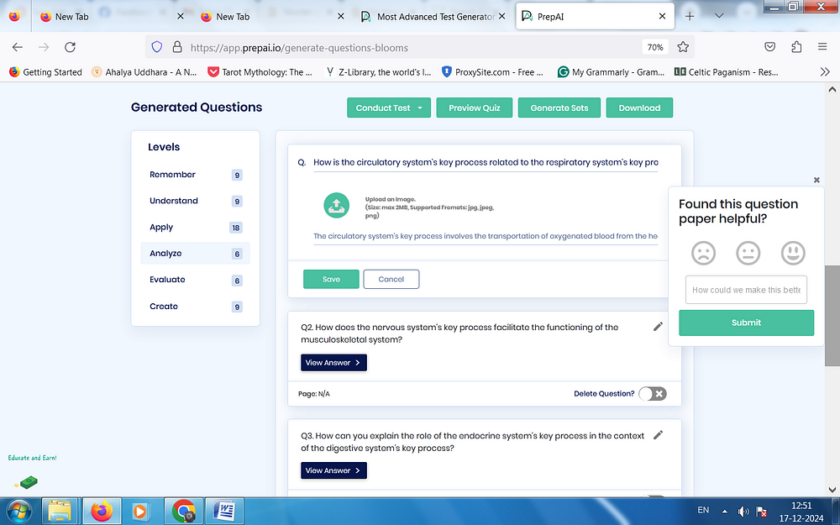The height and width of the screenshot is (525, 840).
Task: Select the neutral face feedback emoji
Action: [748, 253]
